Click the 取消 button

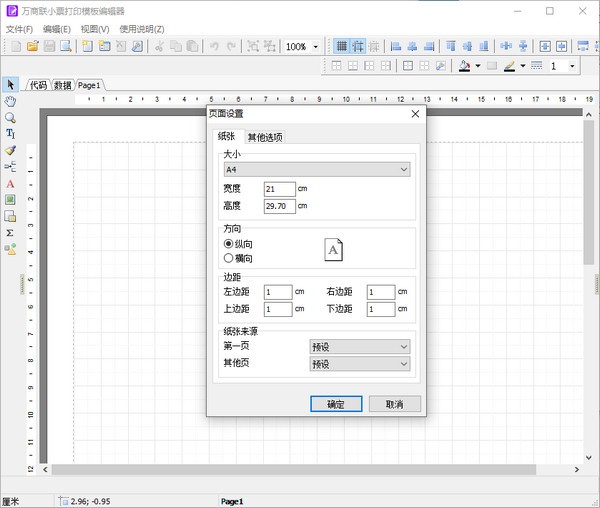point(395,404)
